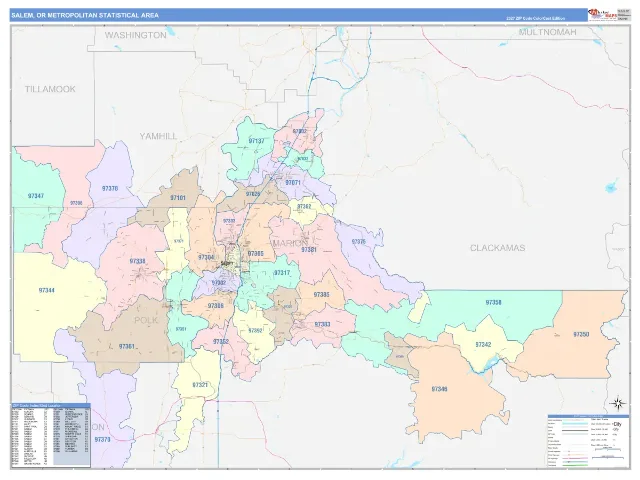Select ZIP code 97317 label
Image resolution: width=640 pixels, height=480 pixels.
[x=282, y=273]
